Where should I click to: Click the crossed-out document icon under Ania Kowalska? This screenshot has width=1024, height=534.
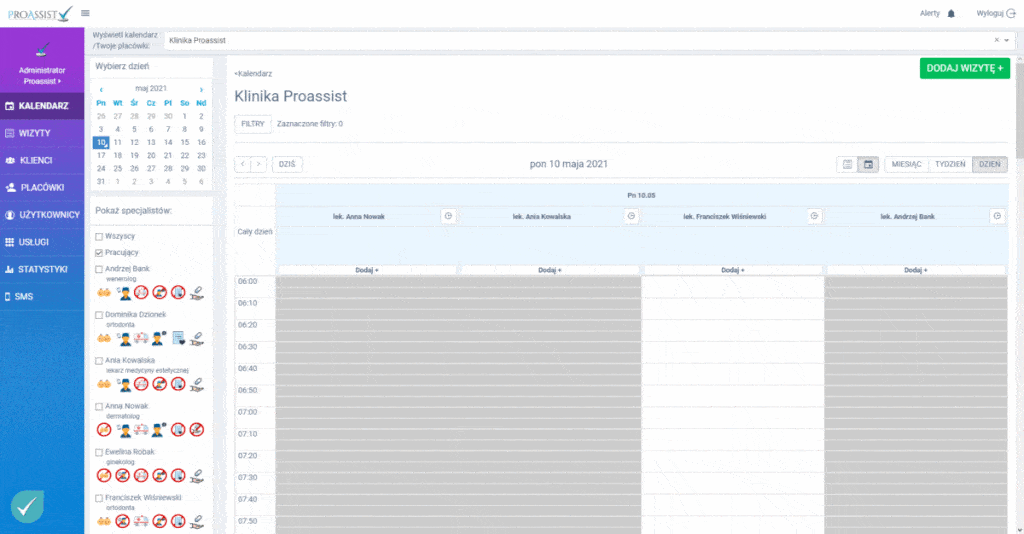coord(178,384)
